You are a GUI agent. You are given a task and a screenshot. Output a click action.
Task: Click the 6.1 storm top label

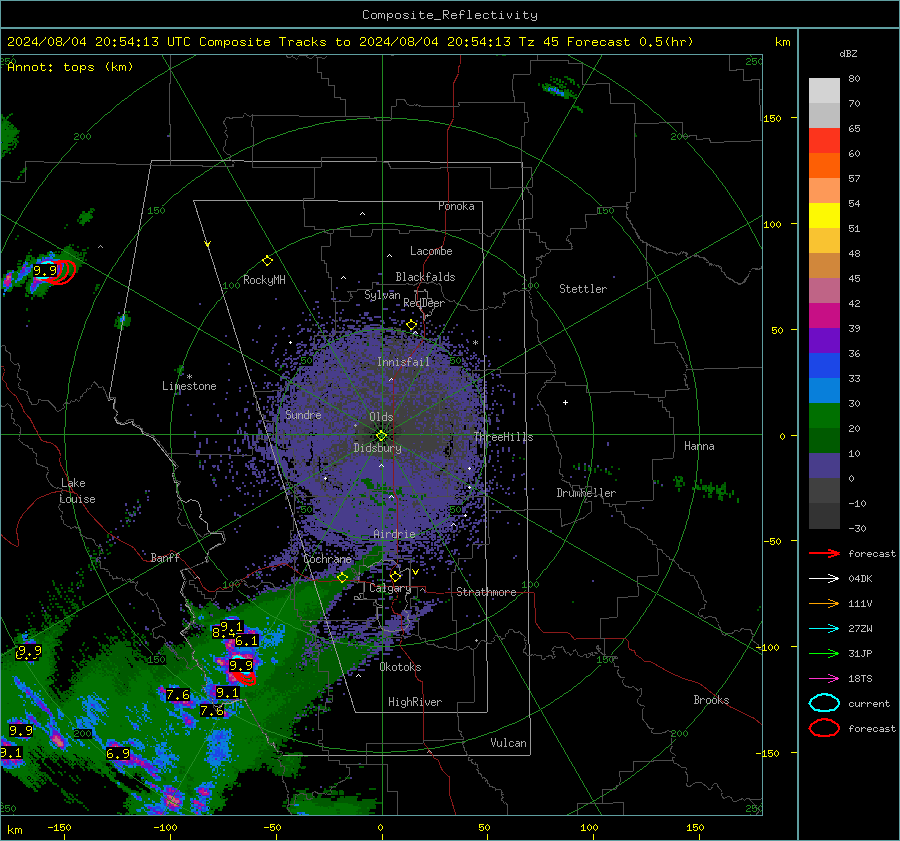(x=246, y=641)
